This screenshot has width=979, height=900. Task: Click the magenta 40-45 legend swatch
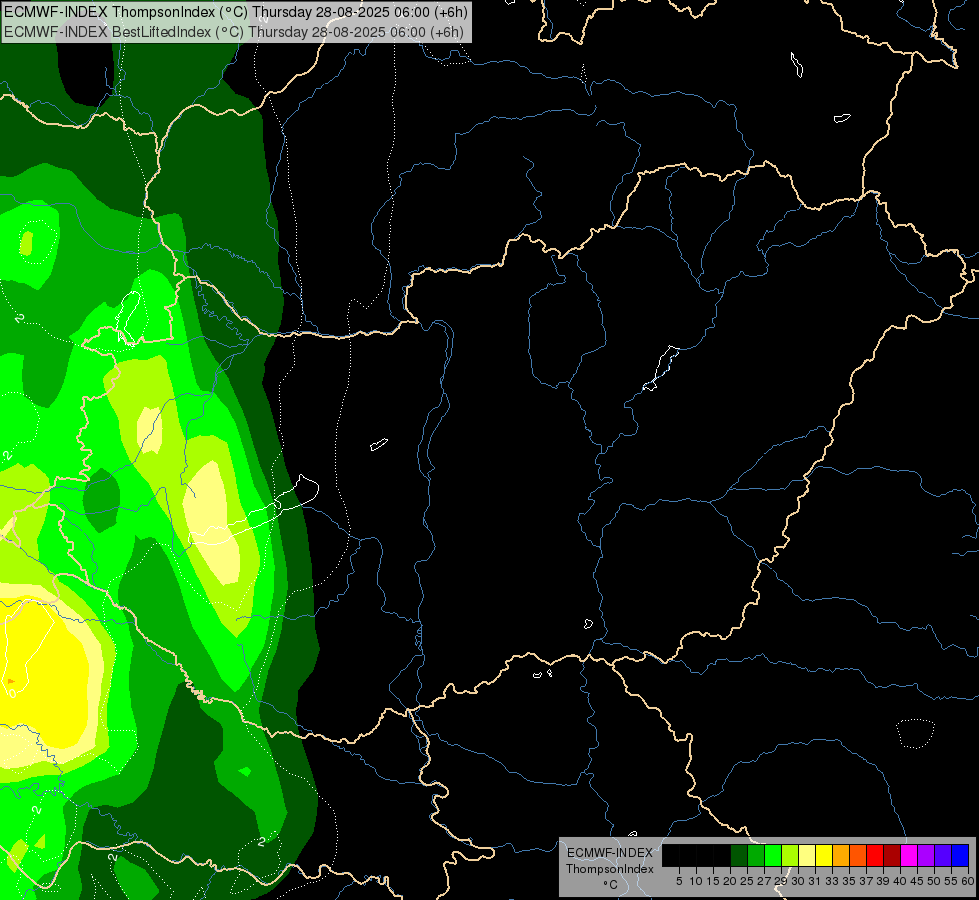(909, 855)
